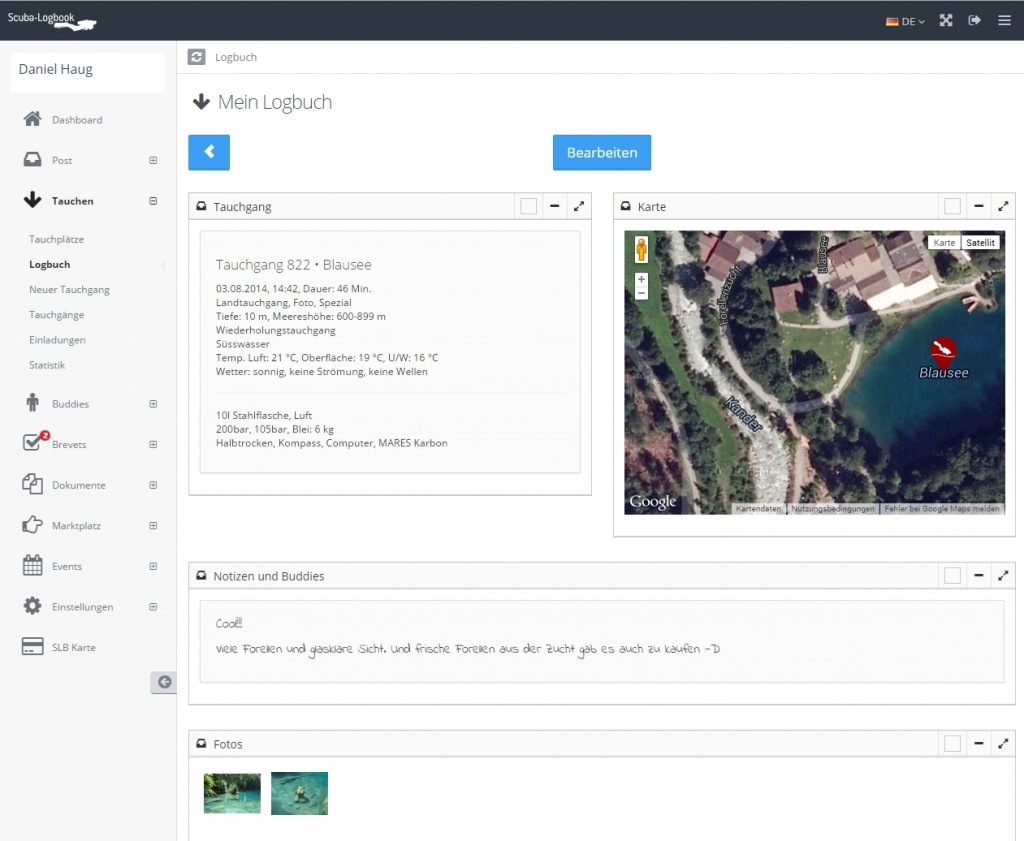The height and width of the screenshot is (841, 1024).
Task: Tick the checkbox in Karte panel header
Action: click(952, 206)
